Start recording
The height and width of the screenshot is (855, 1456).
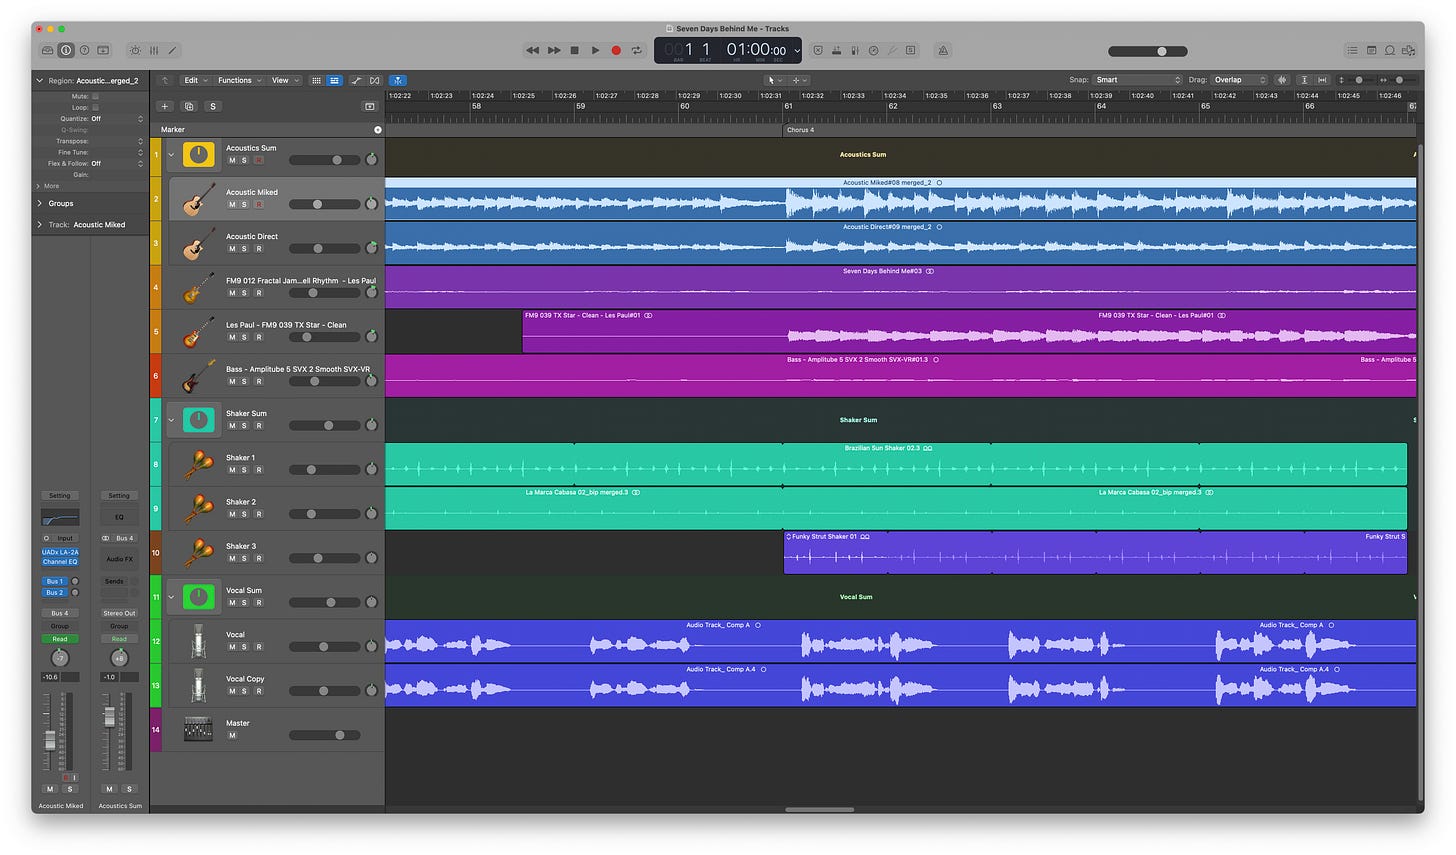[616, 50]
